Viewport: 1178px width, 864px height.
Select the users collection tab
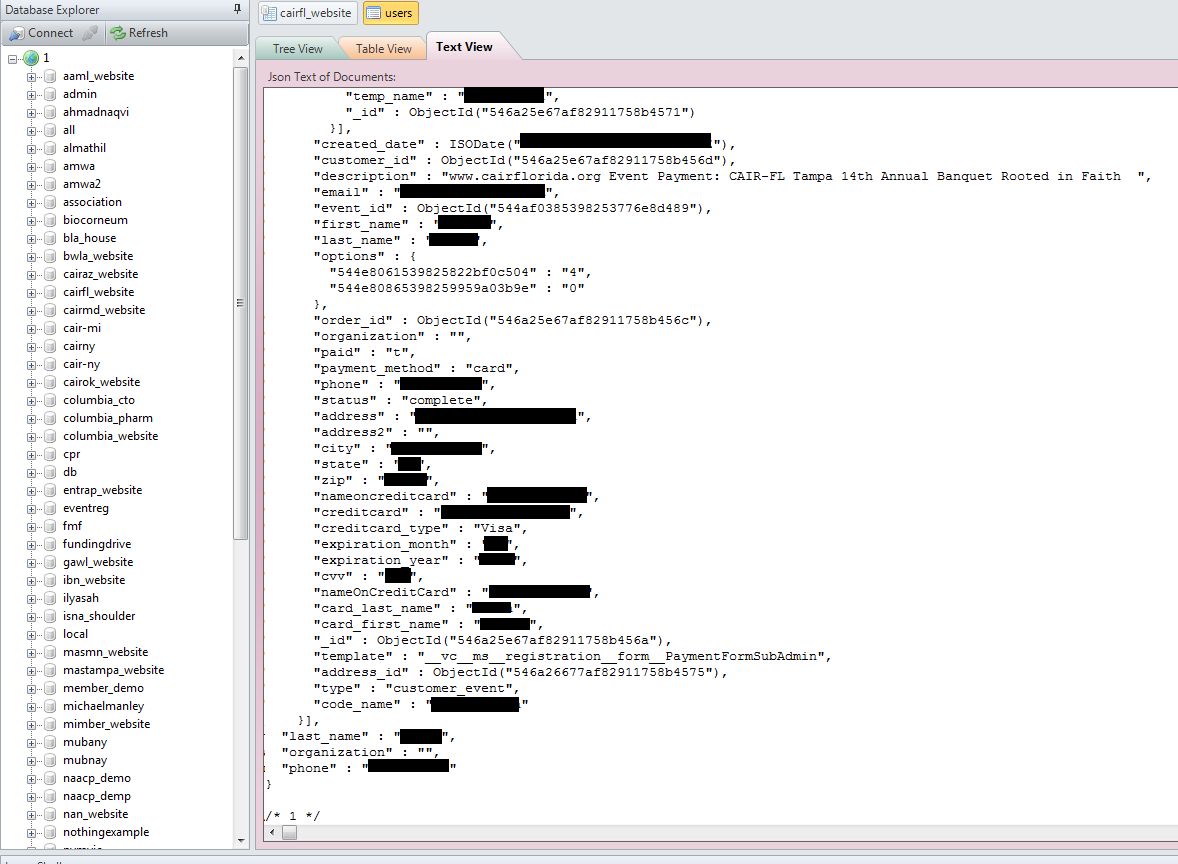point(390,13)
